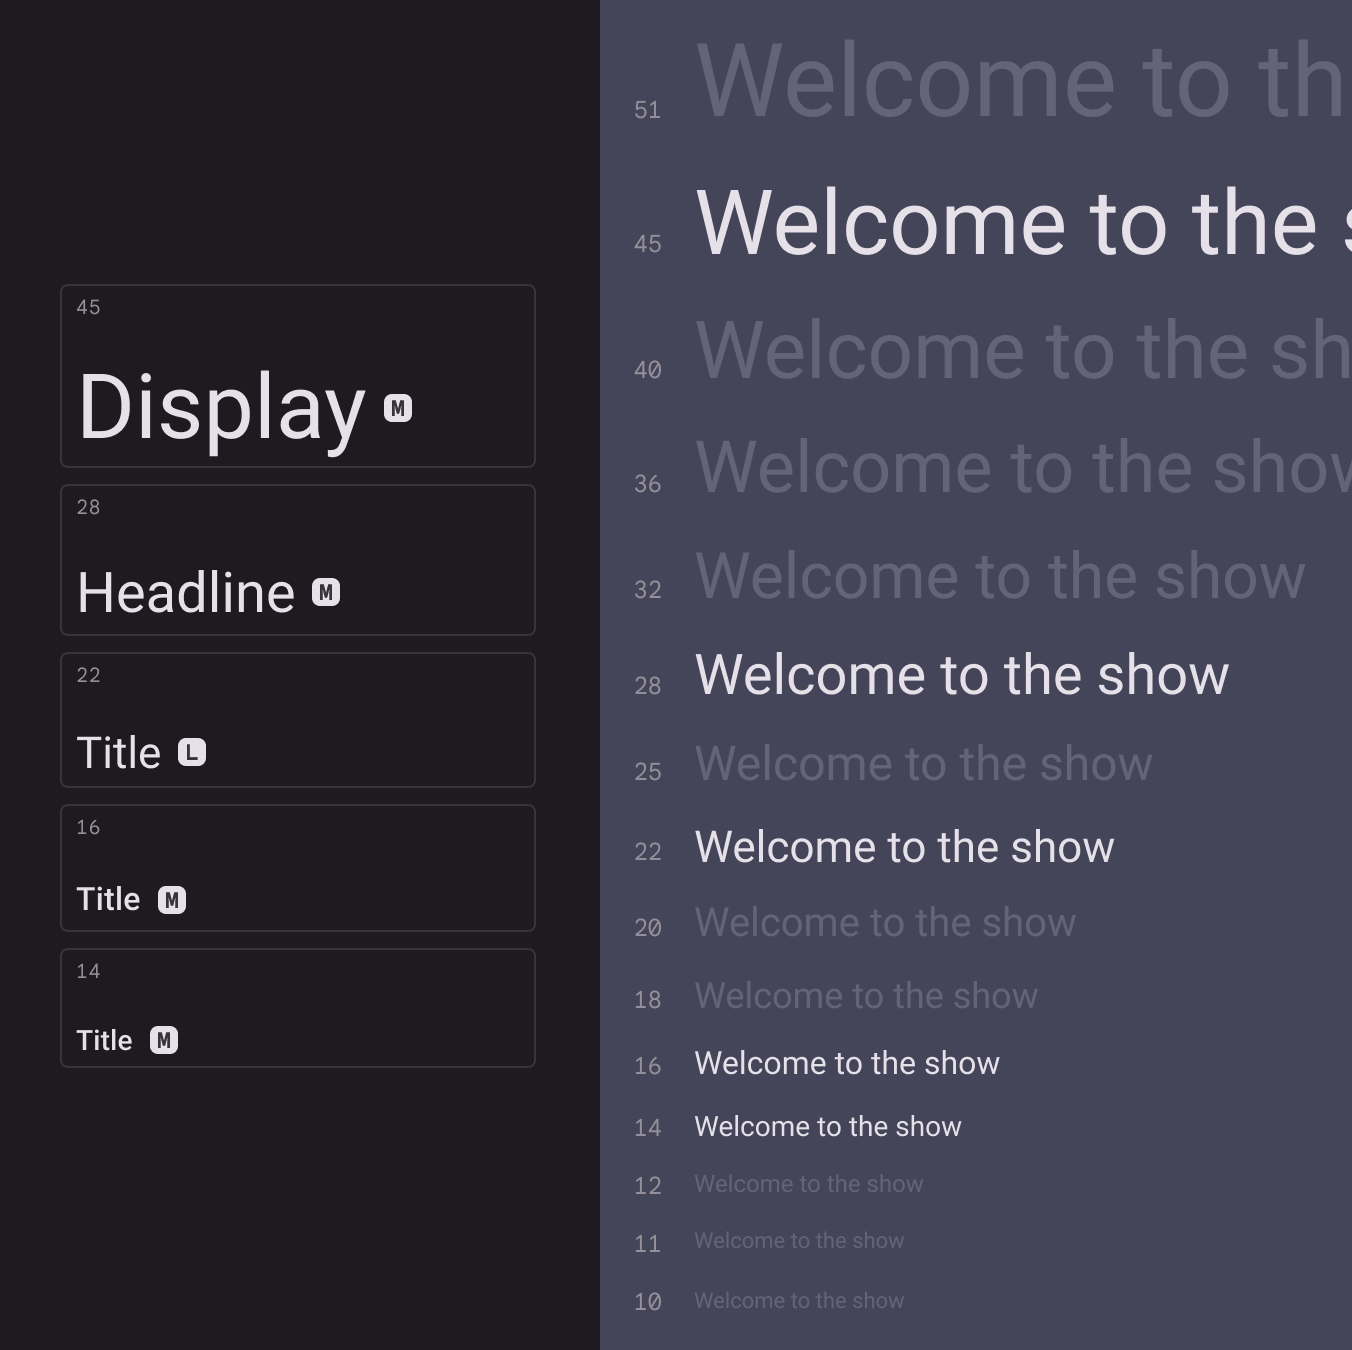Click the highlighted size 45 Welcome text
1352x1350 pixels.
(x=1020, y=224)
